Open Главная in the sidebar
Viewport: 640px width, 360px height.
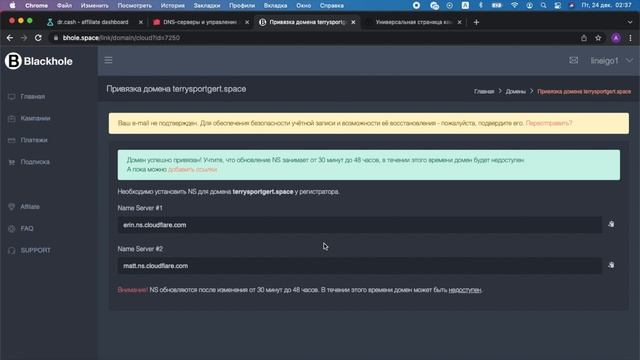click(33, 97)
